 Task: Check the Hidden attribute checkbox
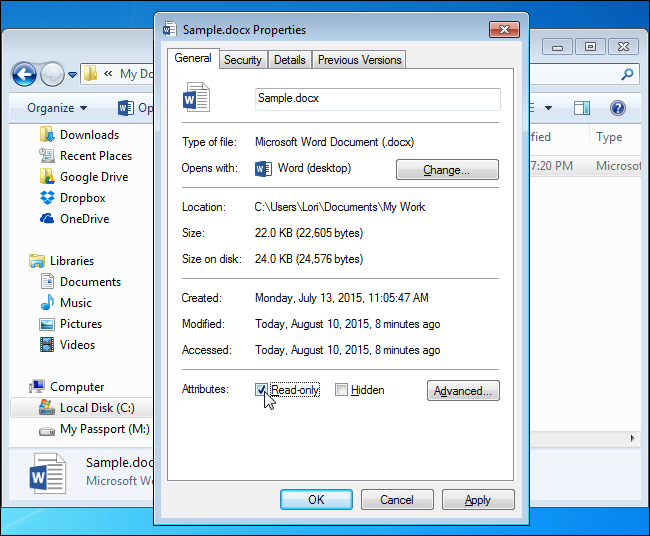click(x=341, y=390)
